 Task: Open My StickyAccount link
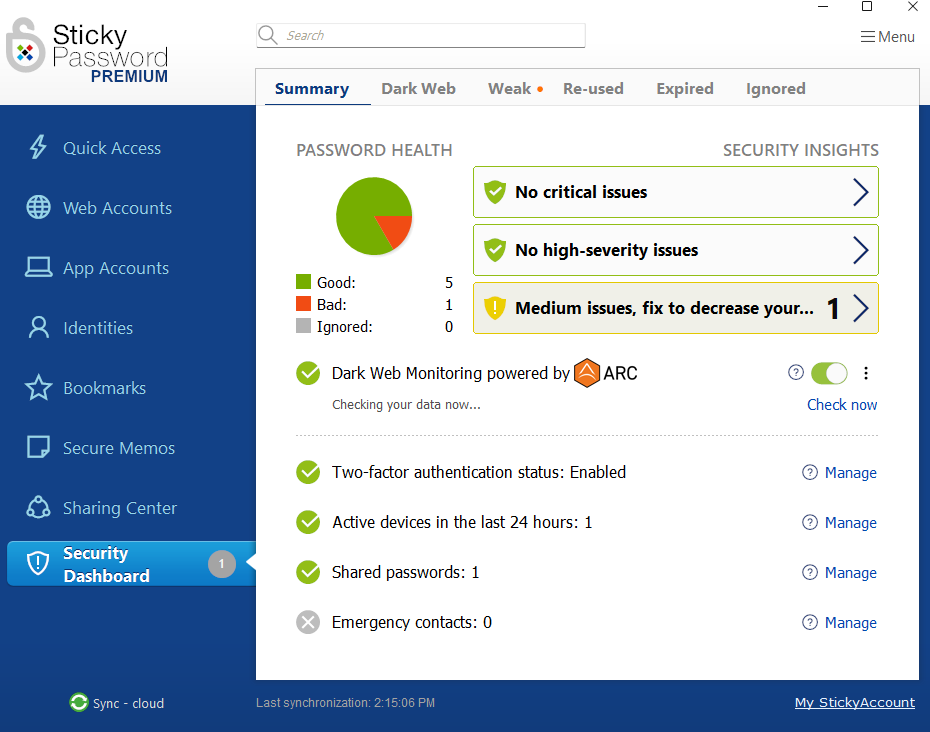click(x=855, y=702)
